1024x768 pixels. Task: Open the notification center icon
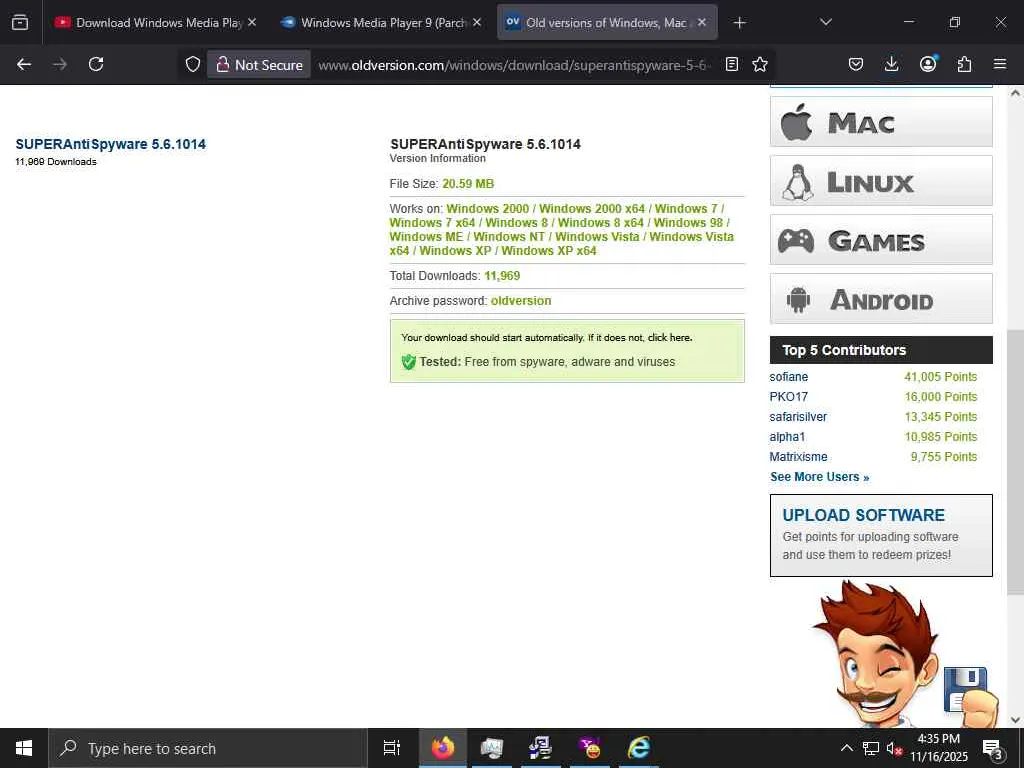pos(993,748)
